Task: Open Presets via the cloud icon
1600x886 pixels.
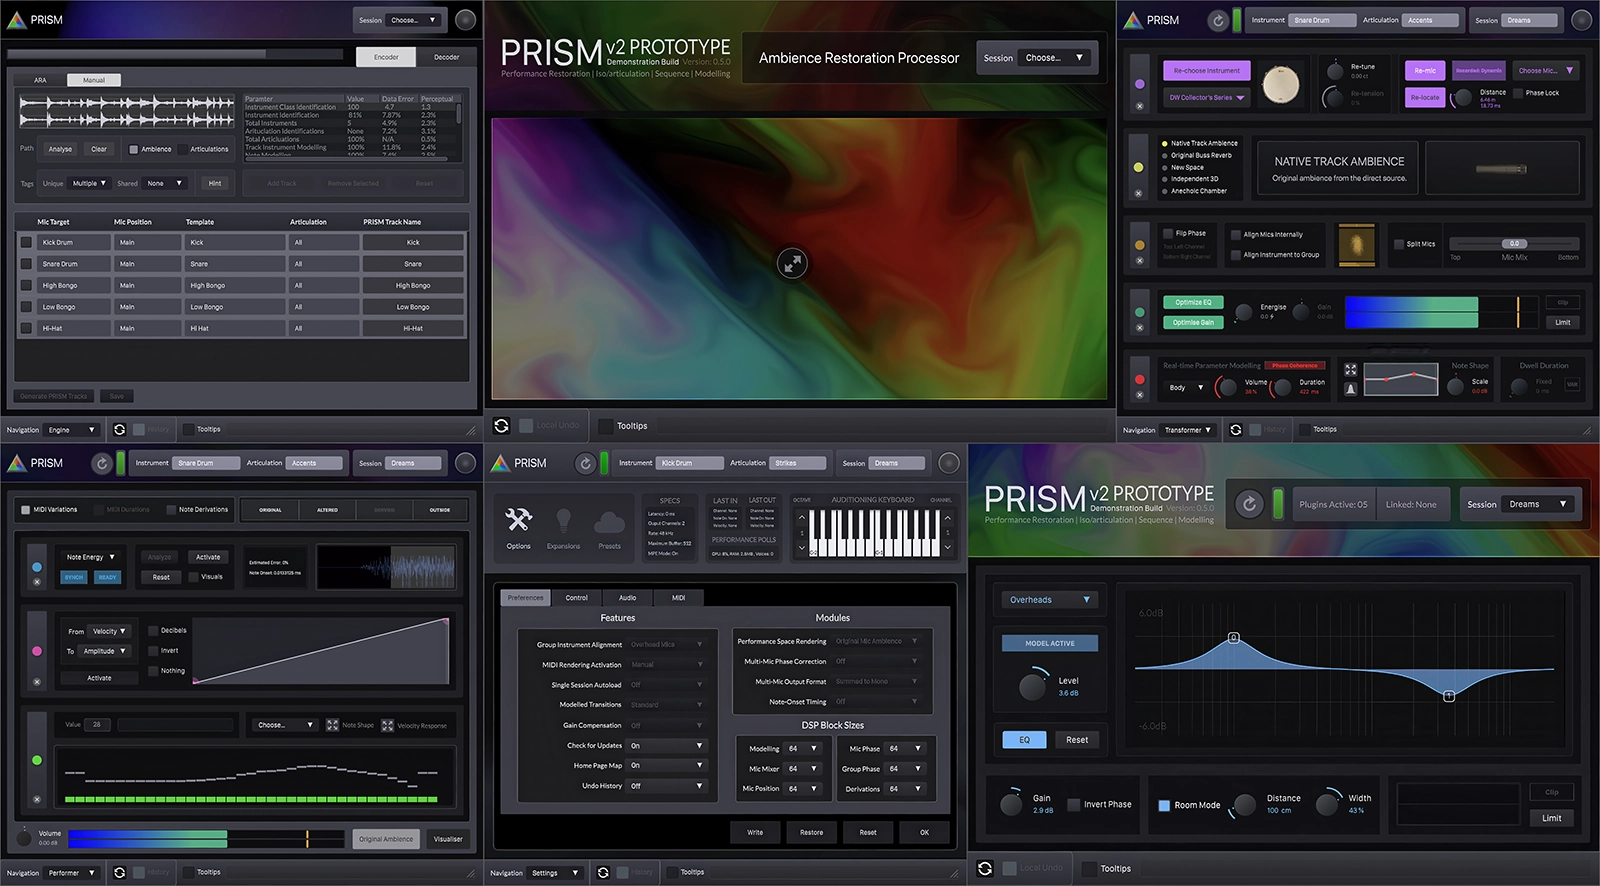Action: [609, 522]
